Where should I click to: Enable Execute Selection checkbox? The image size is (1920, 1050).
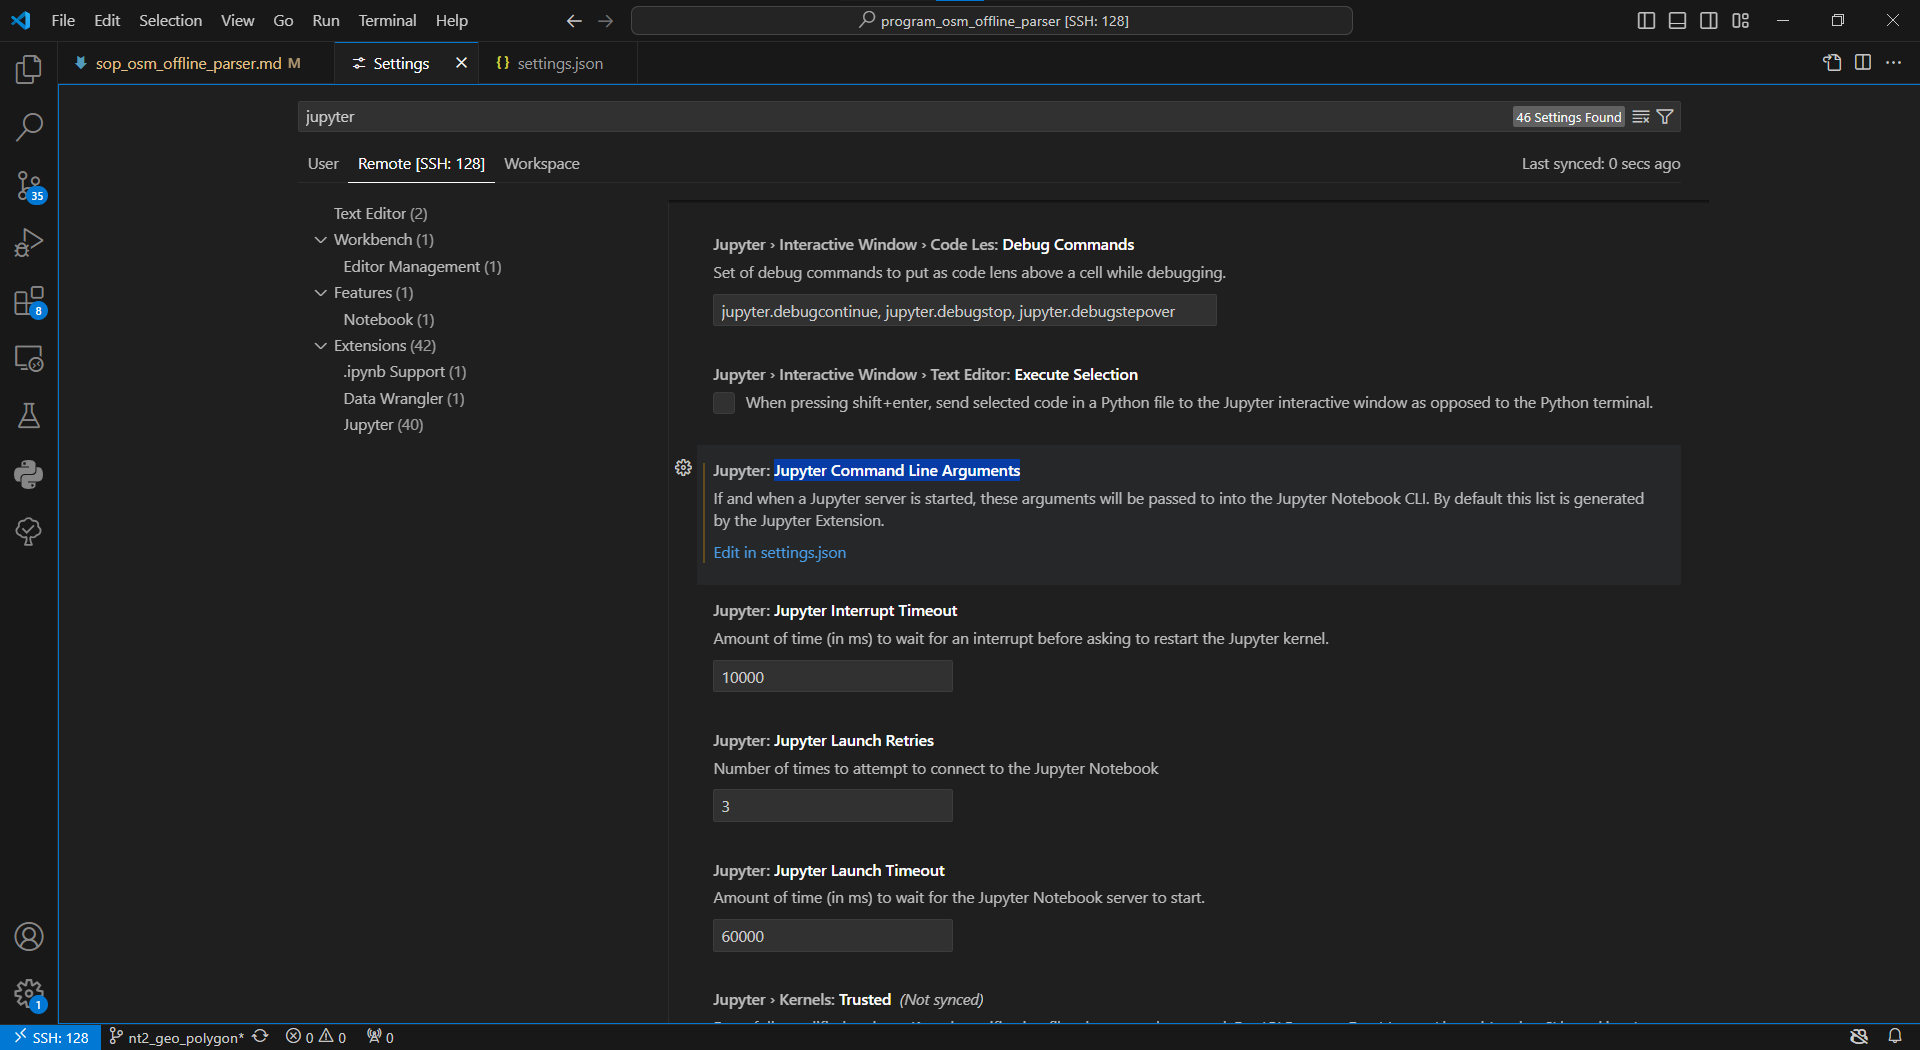724,403
